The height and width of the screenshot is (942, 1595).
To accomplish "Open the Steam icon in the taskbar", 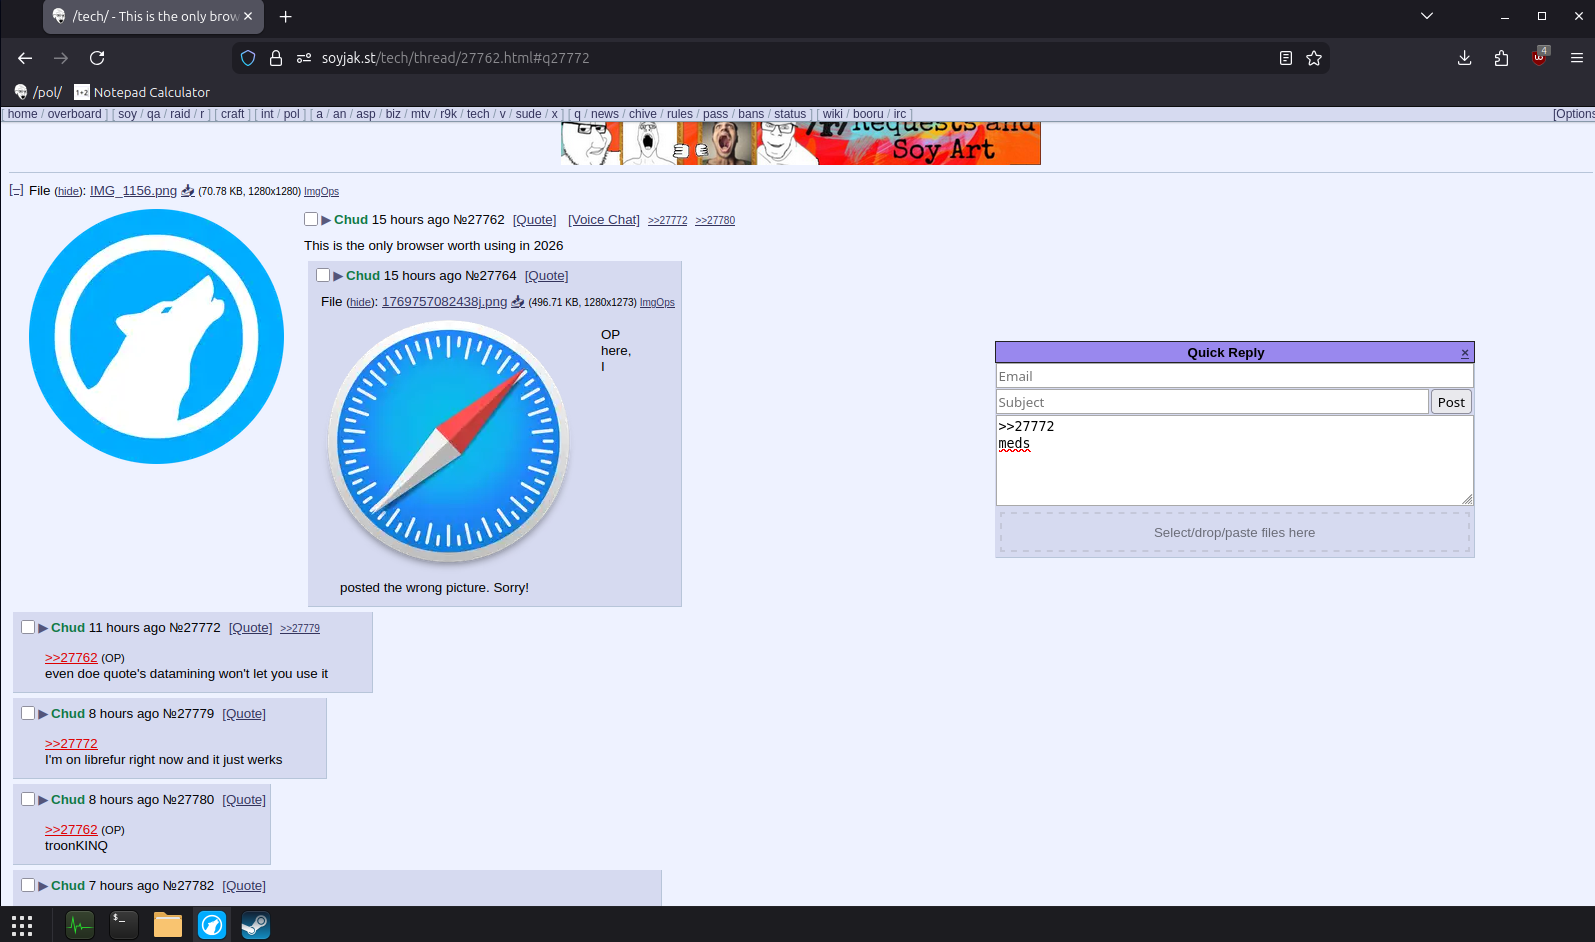I will (255, 925).
